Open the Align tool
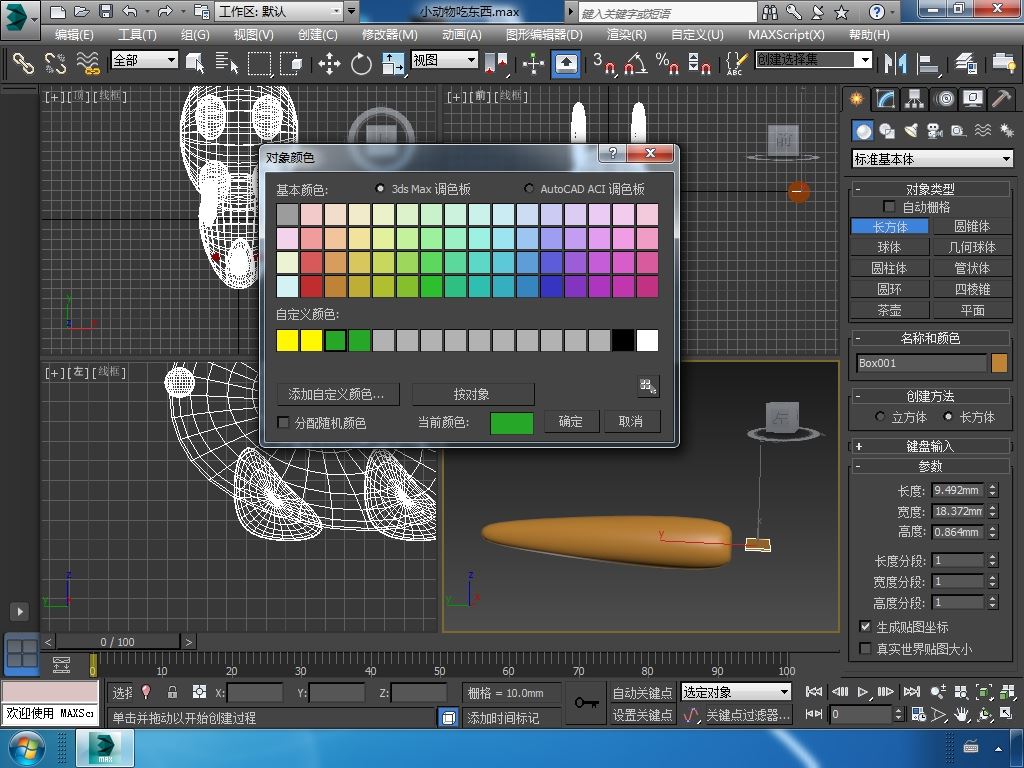Screen dimensions: 1024x768 coord(927,63)
